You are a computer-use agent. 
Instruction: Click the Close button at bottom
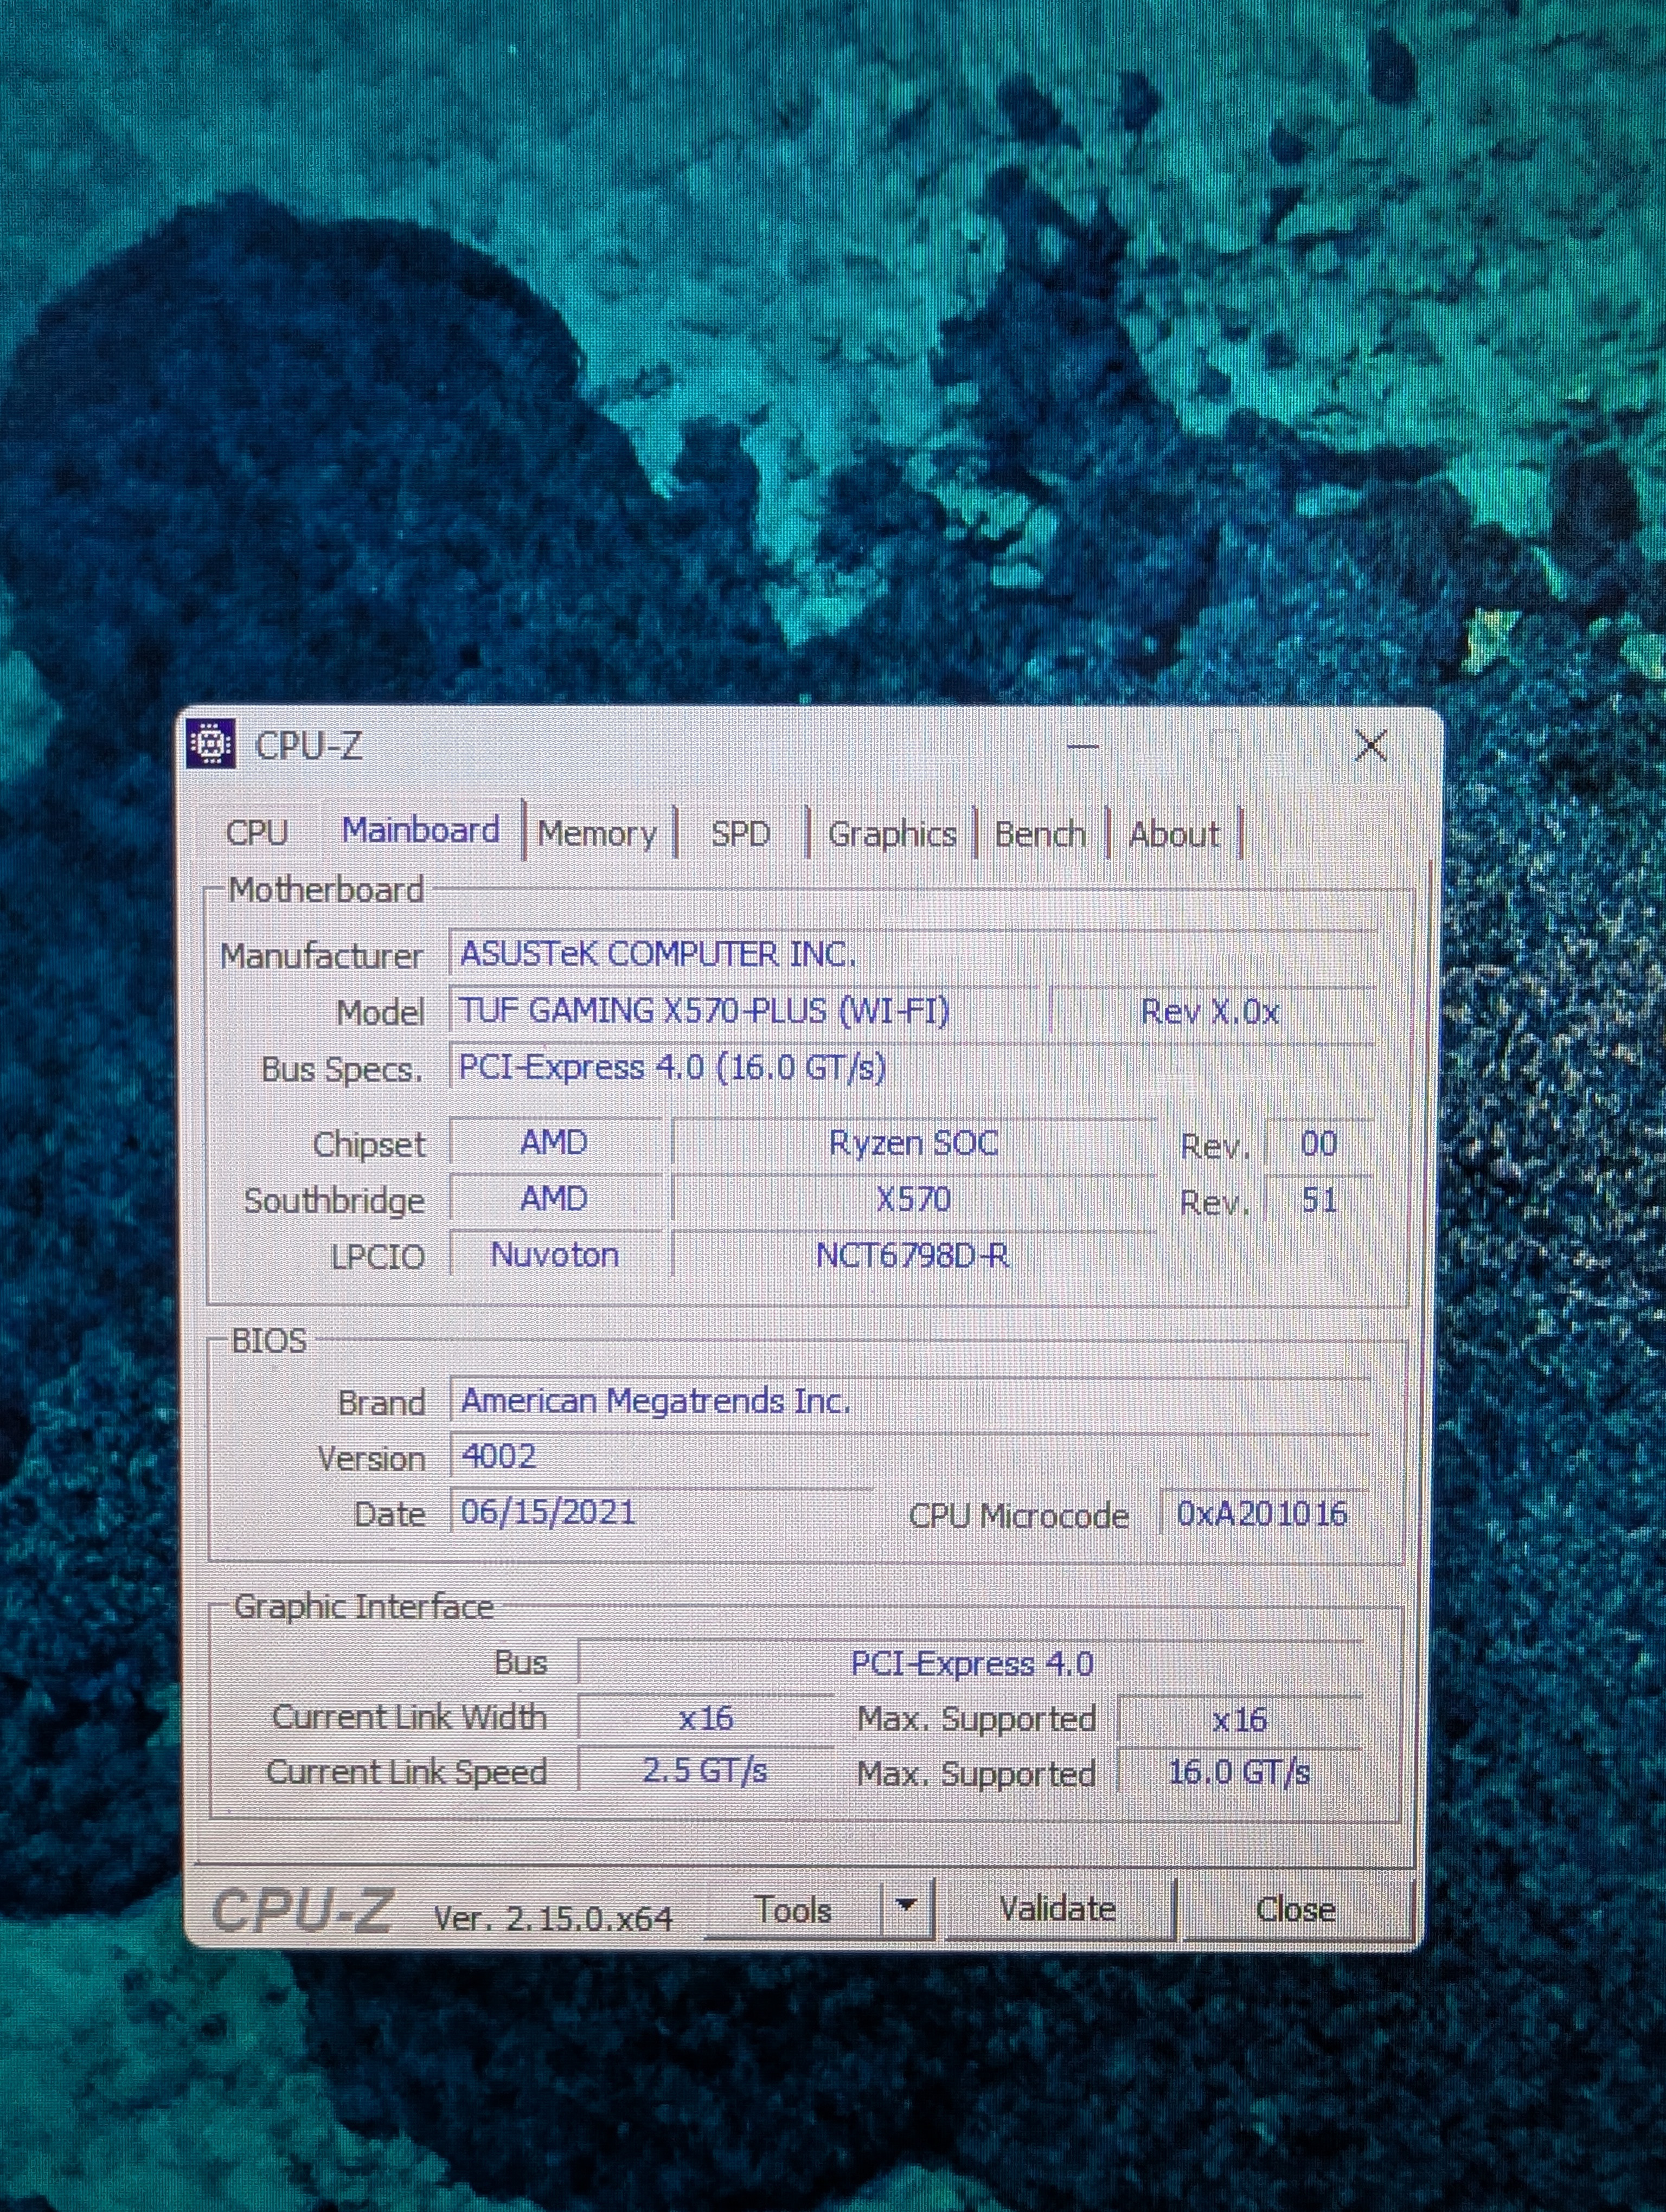pos(1296,1909)
